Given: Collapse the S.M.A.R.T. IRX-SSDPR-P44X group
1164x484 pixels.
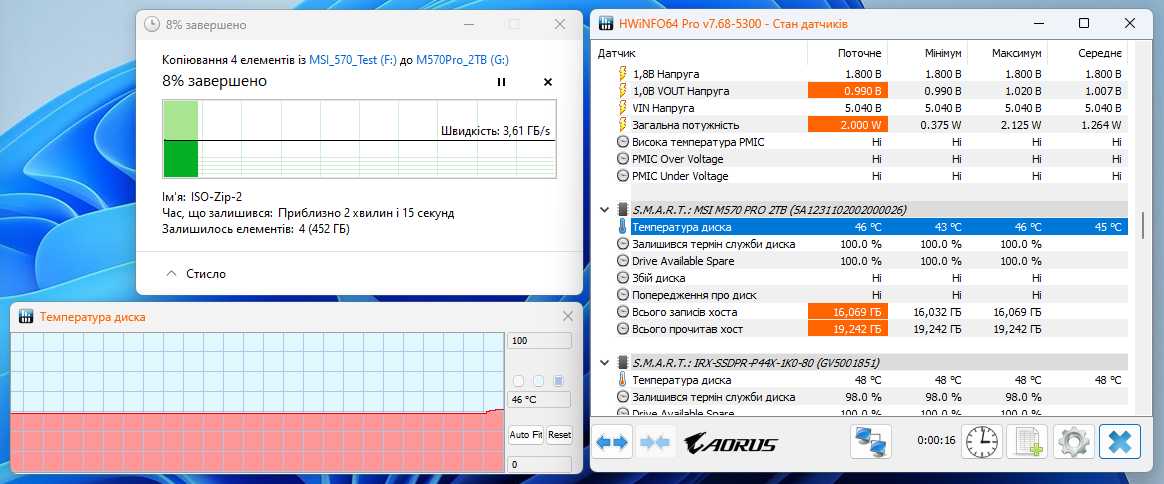Looking at the screenshot, I should pos(603,363).
